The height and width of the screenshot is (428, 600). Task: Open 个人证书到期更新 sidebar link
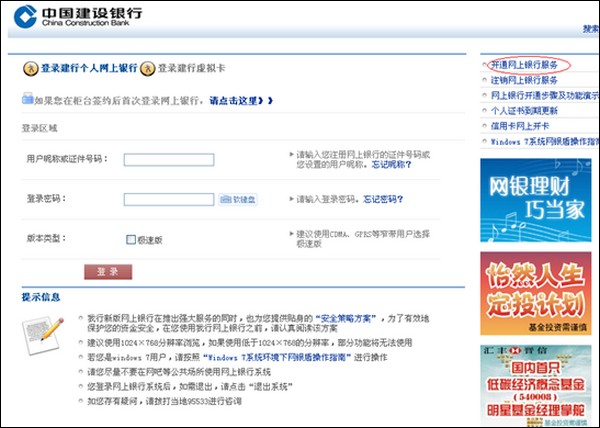click(524, 111)
